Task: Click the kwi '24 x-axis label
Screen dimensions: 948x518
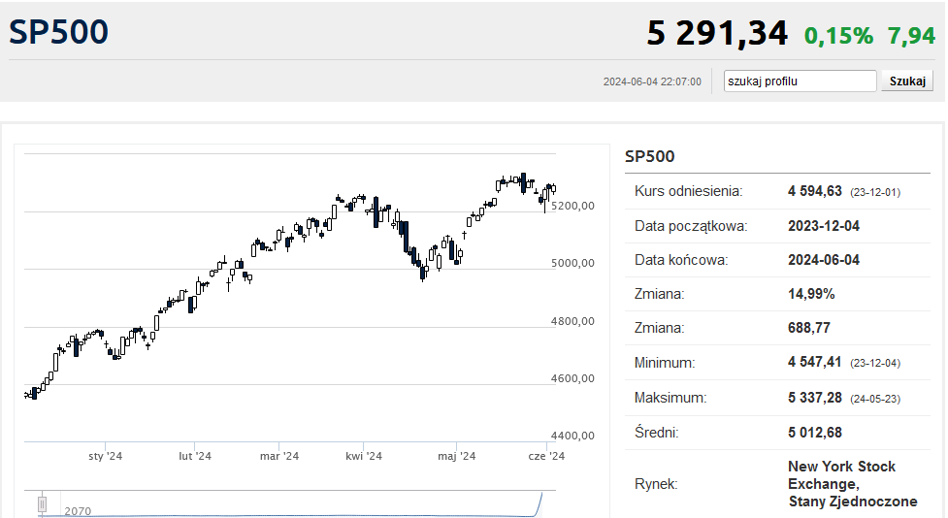Action: (x=363, y=456)
